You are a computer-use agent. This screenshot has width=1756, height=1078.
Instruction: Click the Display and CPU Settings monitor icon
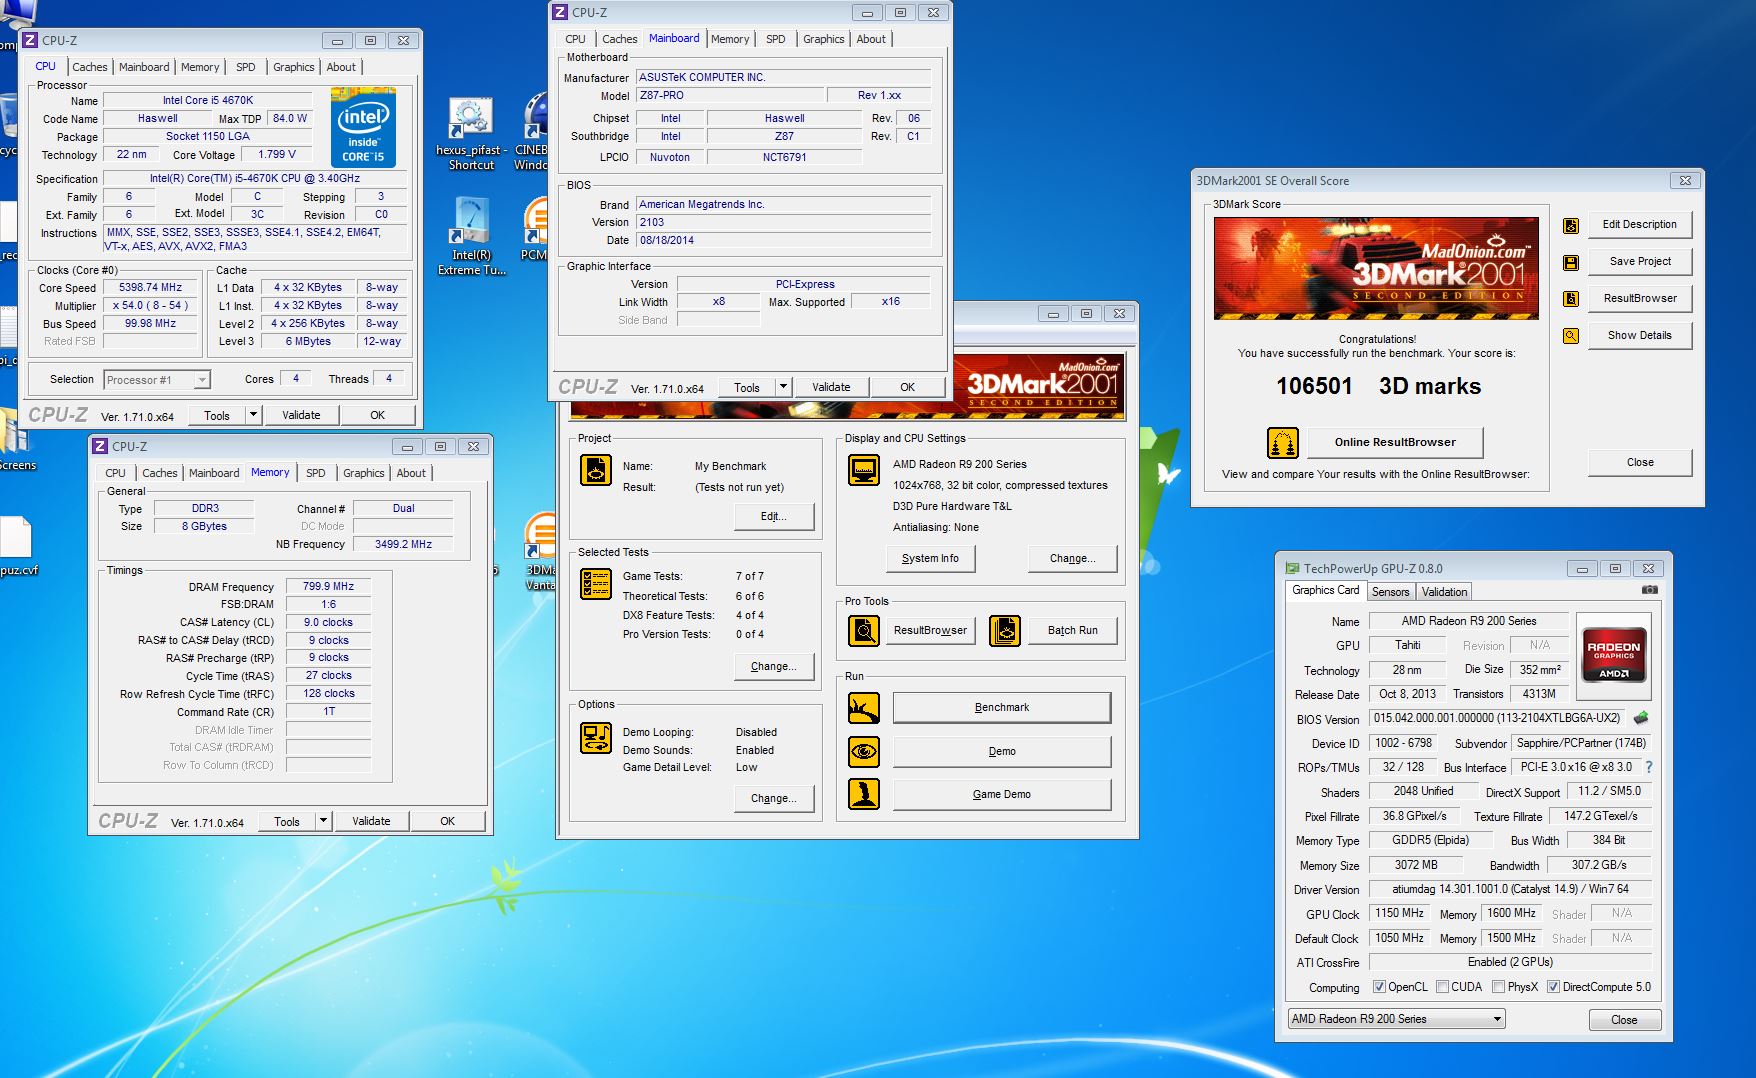(x=864, y=469)
